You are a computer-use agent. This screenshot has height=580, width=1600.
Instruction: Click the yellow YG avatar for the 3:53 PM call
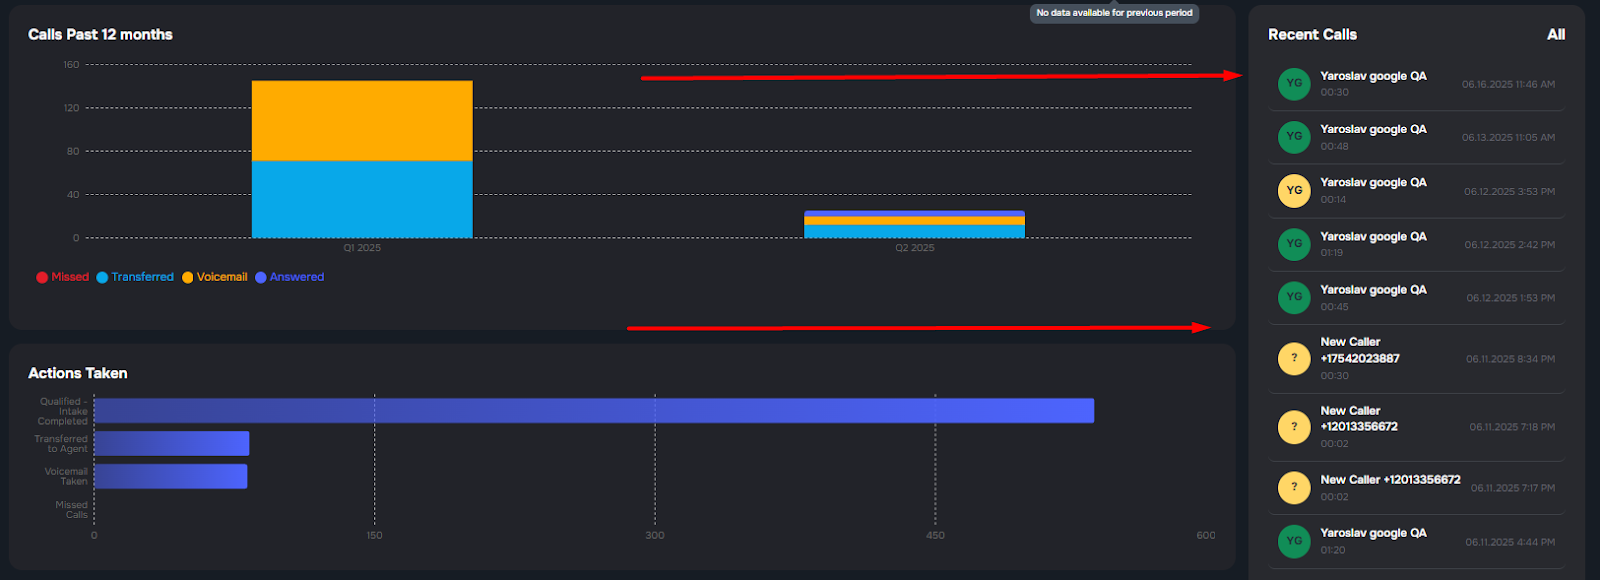coord(1294,190)
